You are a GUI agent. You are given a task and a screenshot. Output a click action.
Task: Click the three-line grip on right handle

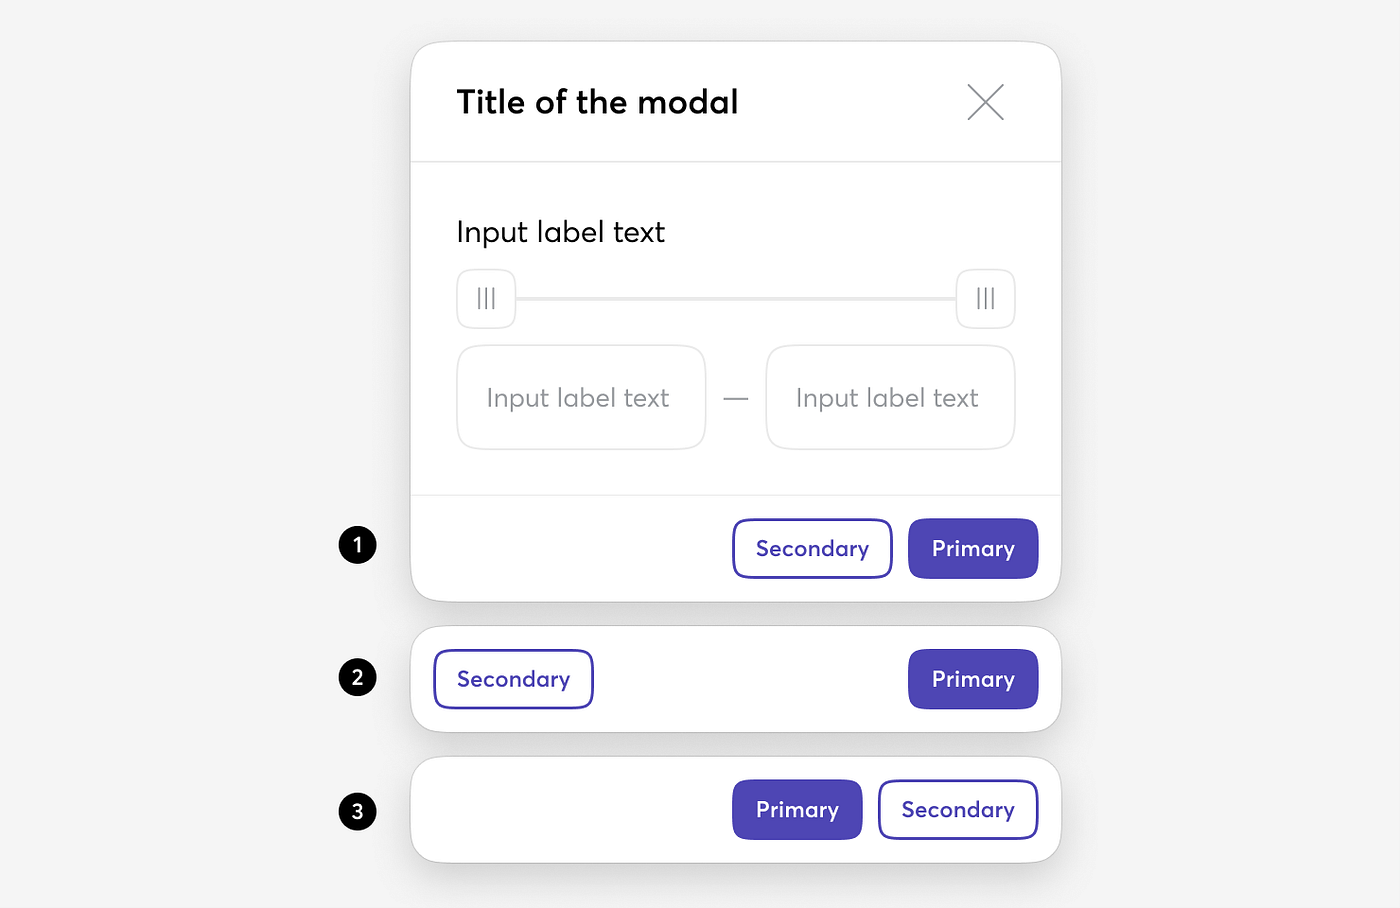985,299
